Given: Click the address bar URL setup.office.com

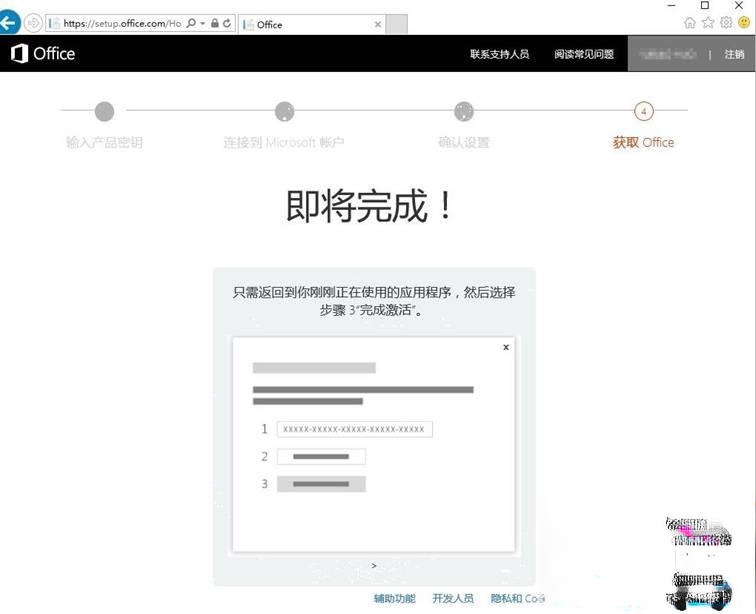Looking at the screenshot, I should click(122, 23).
